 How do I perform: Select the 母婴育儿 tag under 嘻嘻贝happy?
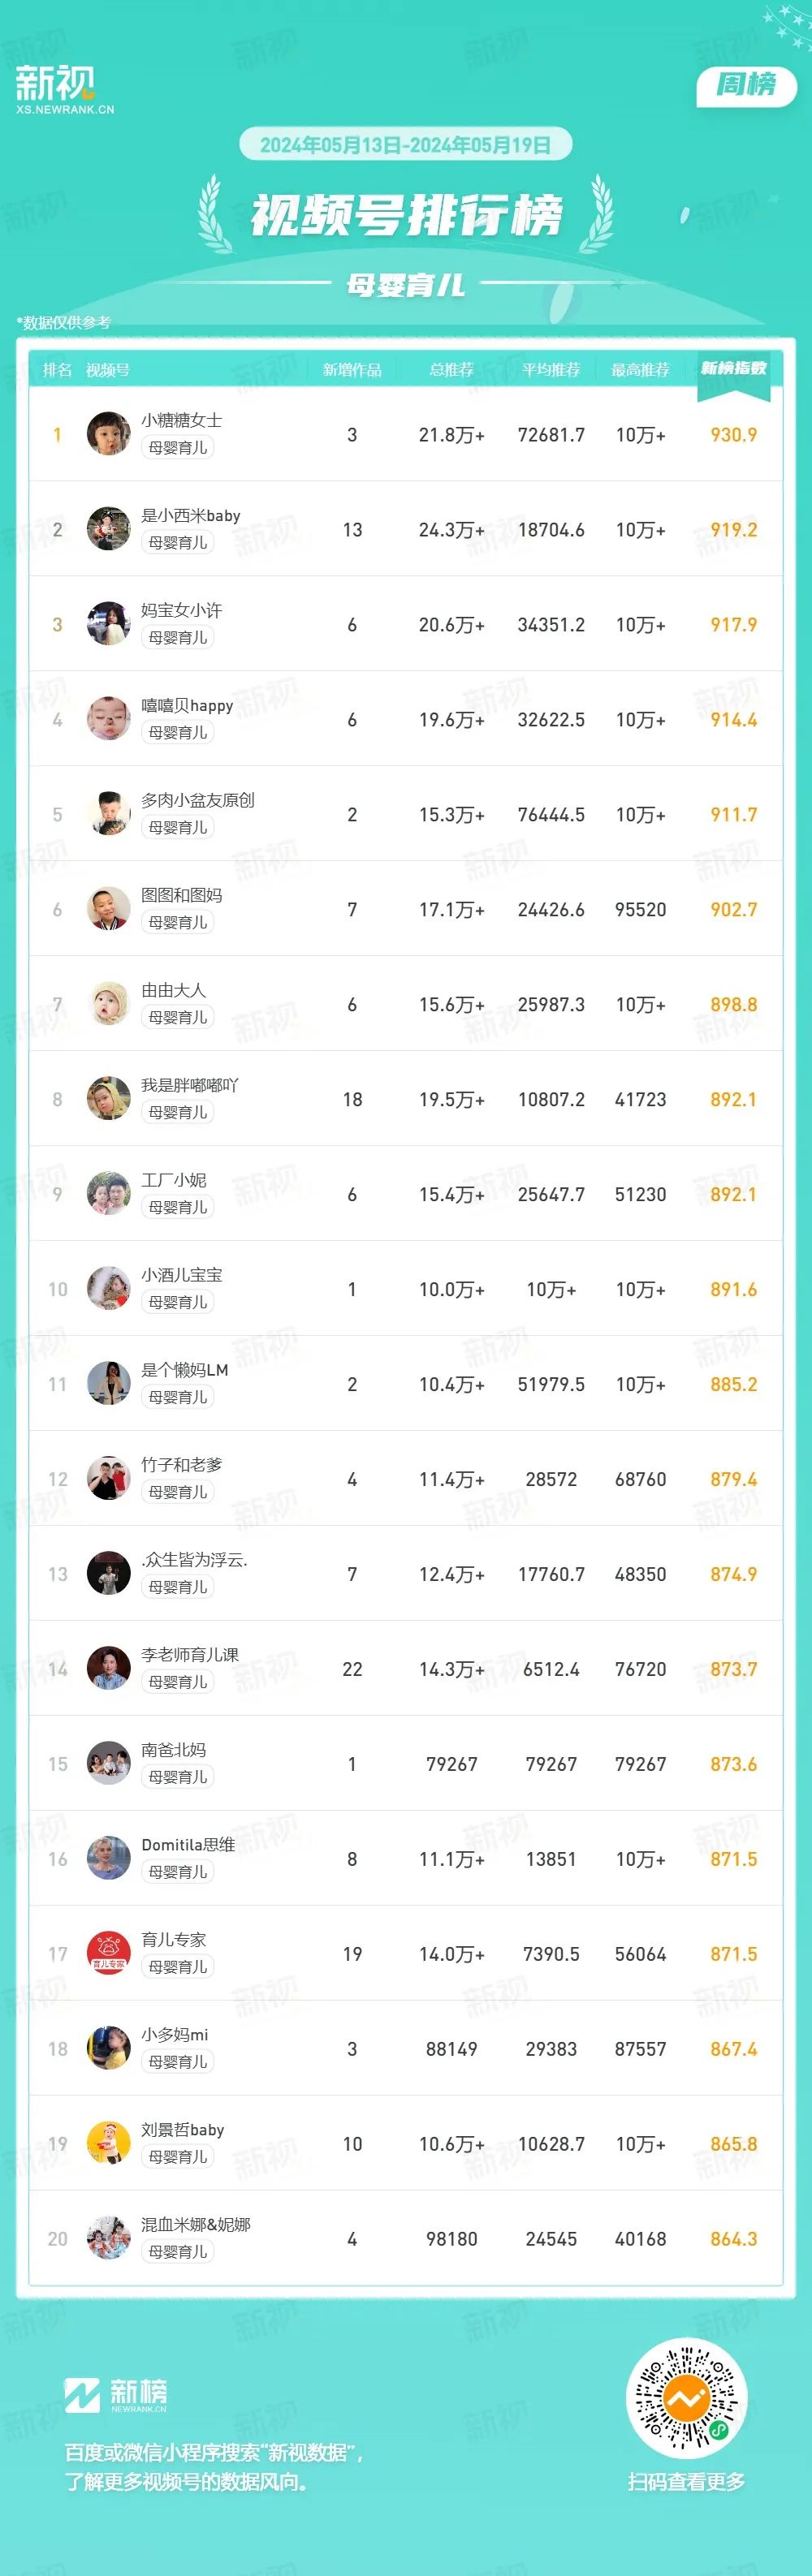[178, 732]
